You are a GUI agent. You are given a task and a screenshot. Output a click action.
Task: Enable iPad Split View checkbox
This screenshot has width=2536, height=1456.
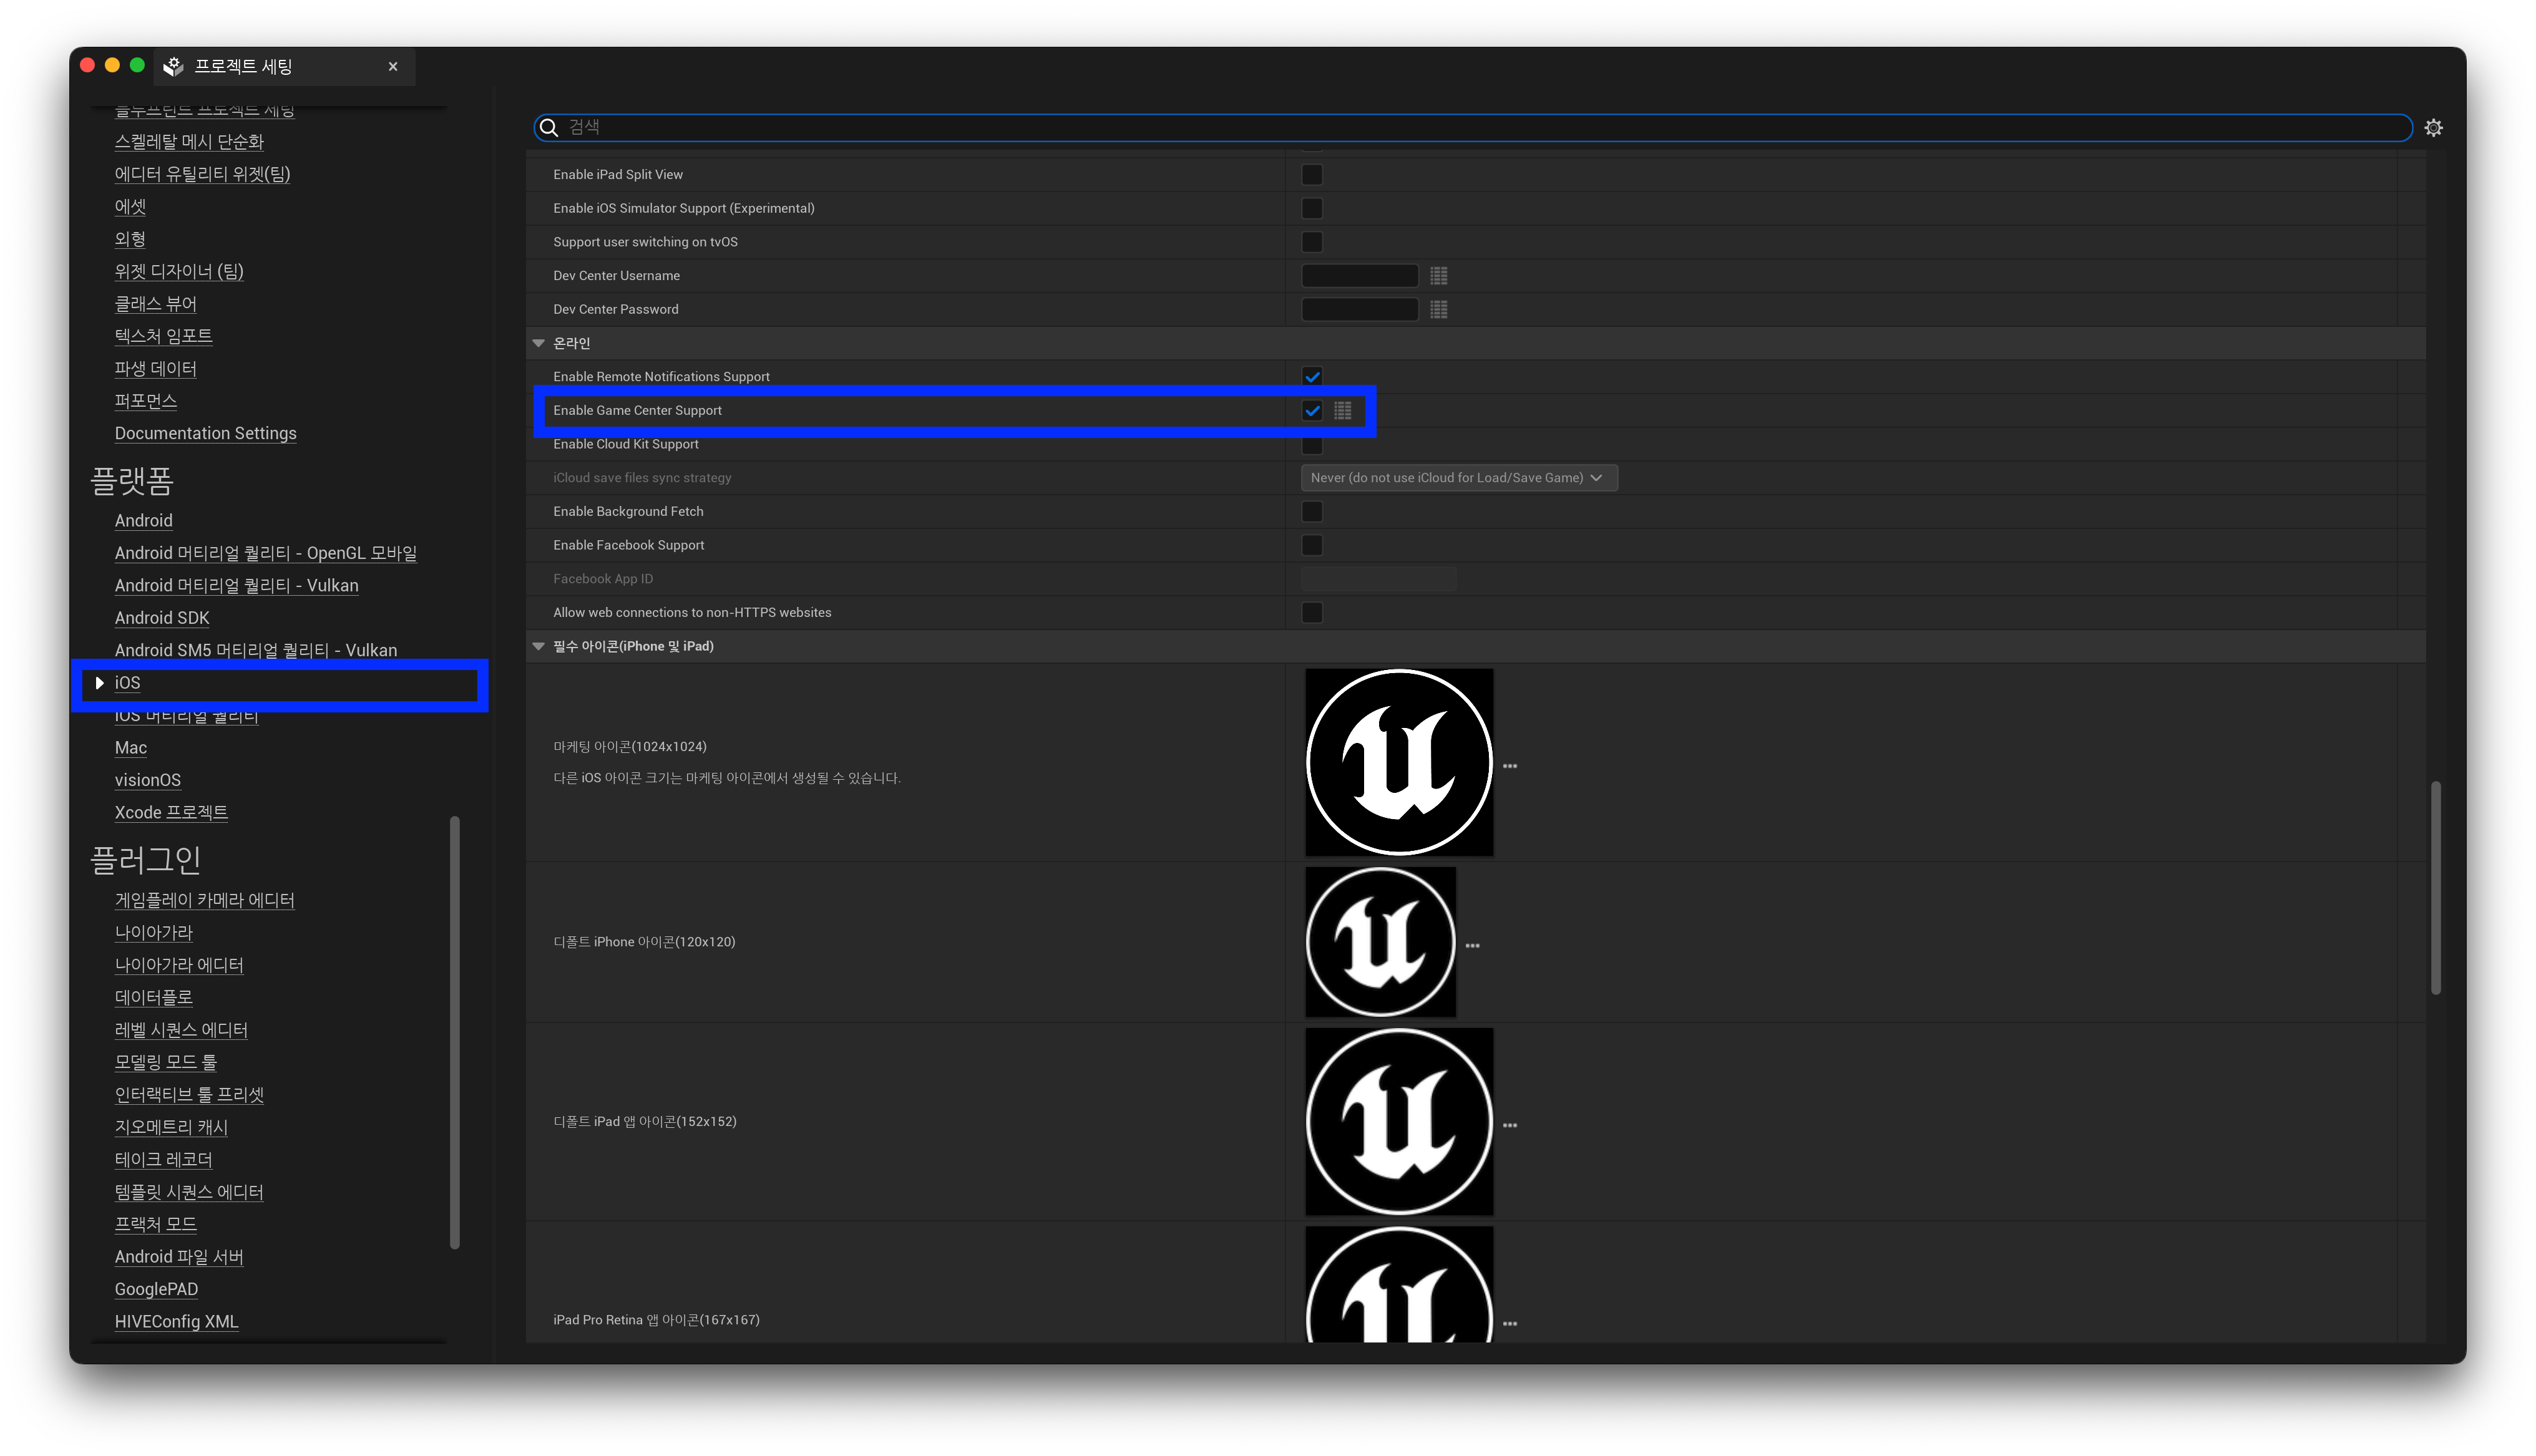(1312, 175)
